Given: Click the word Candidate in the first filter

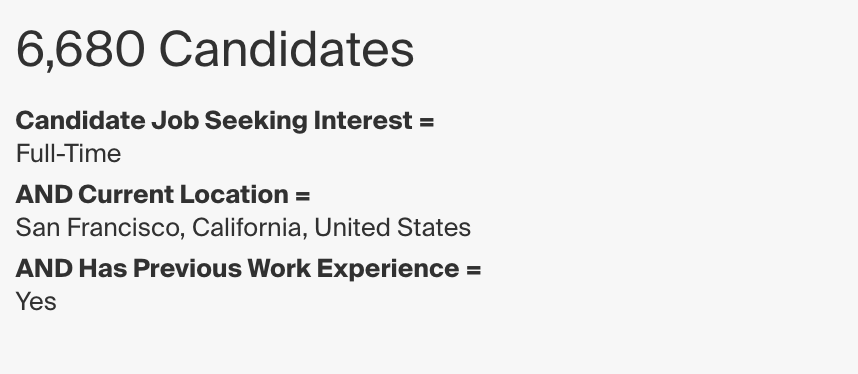Looking at the screenshot, I should pos(80,120).
